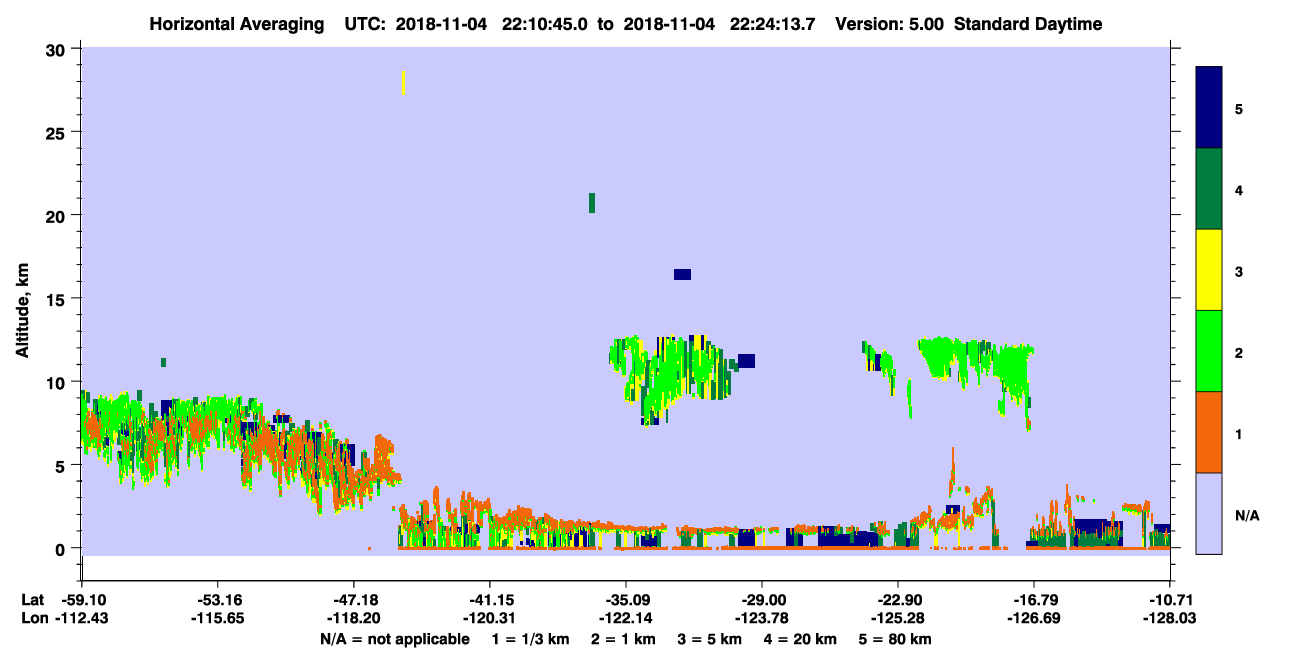Click longitude value -118.20
The image size is (1300, 667).
353,618
